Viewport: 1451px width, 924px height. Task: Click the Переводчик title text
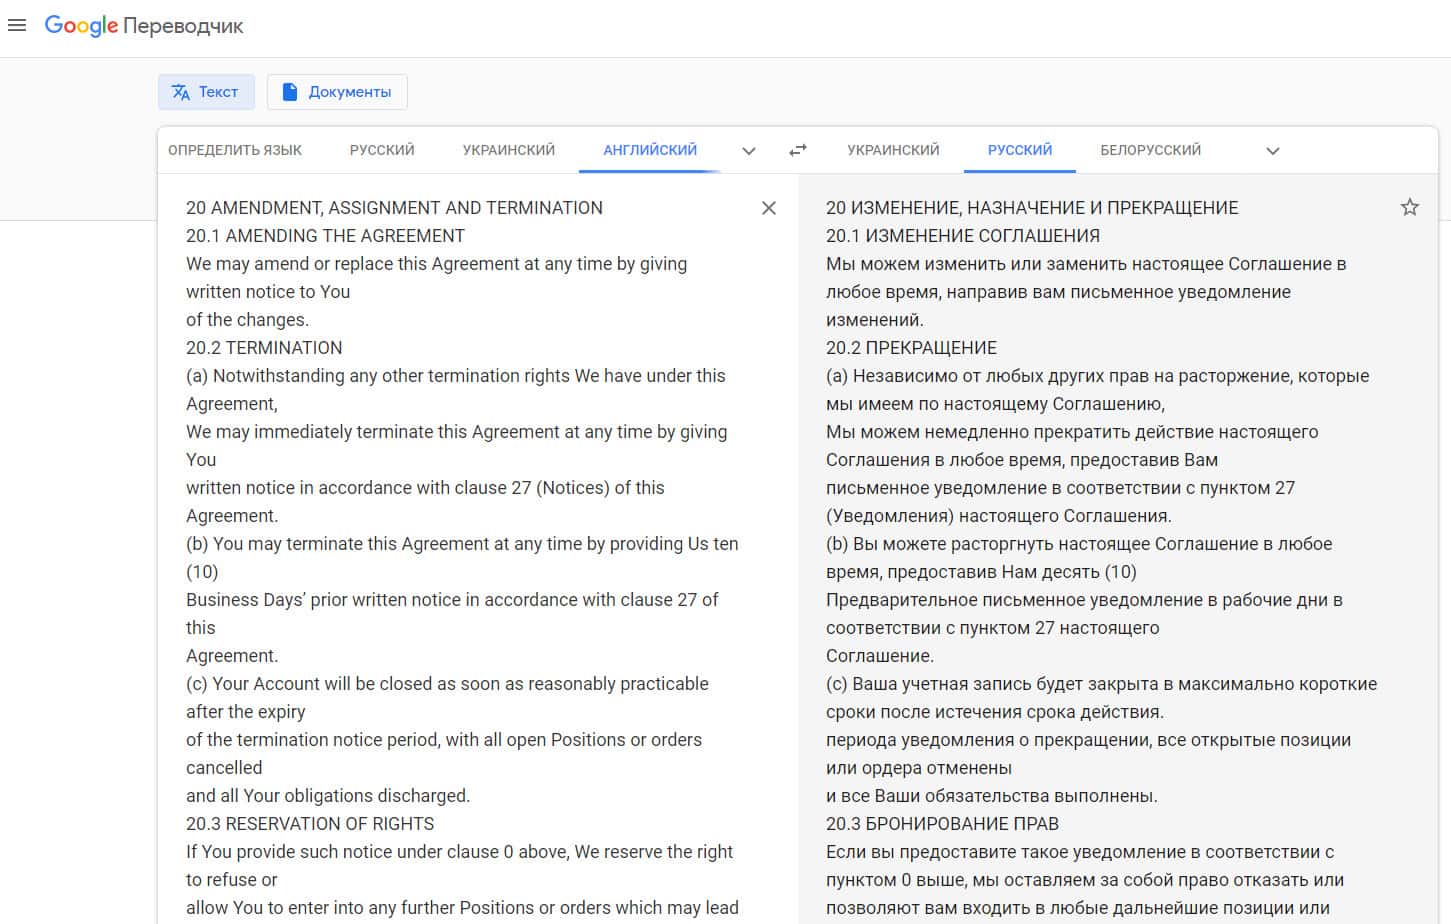coord(183,27)
